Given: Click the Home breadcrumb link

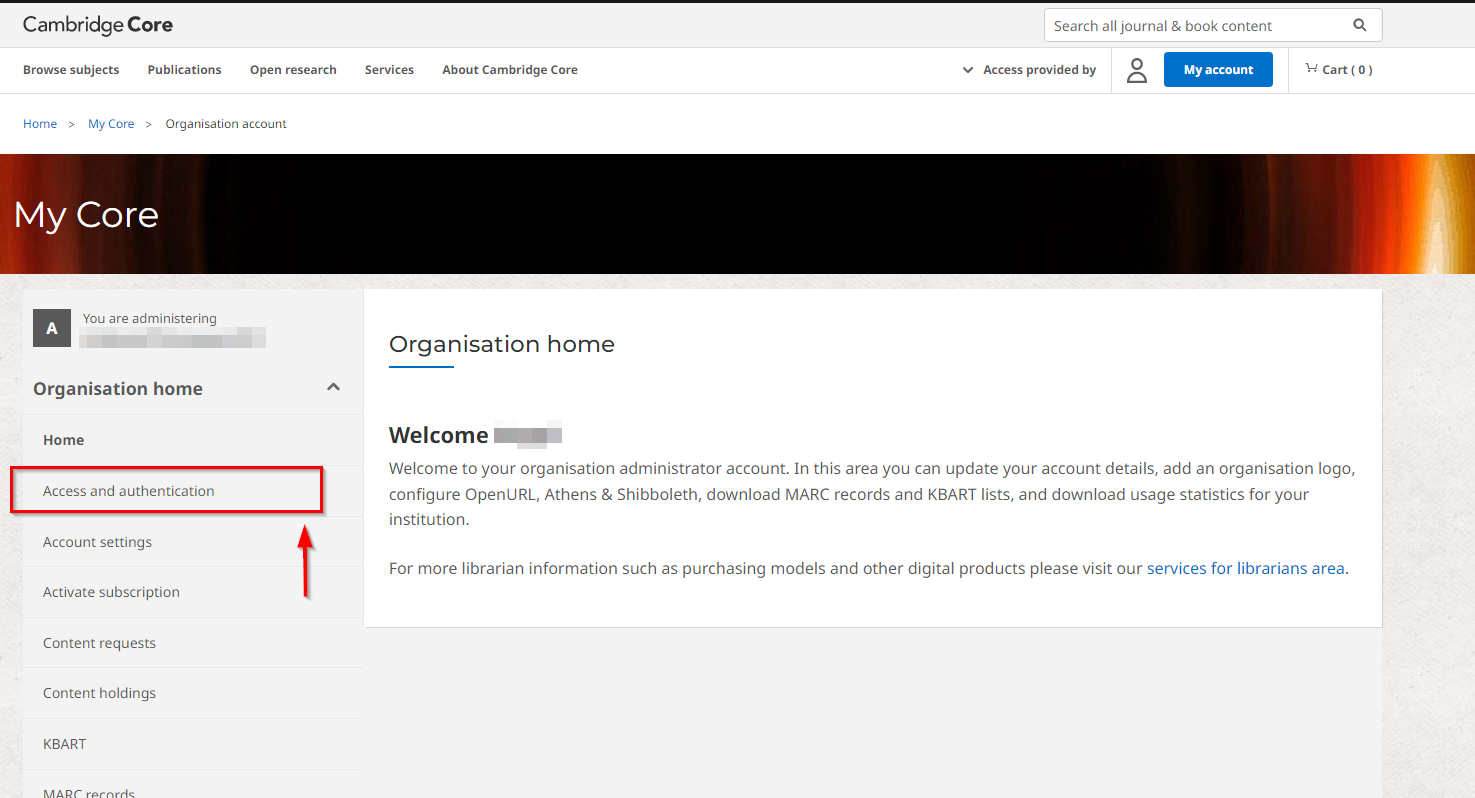Looking at the screenshot, I should [40, 124].
